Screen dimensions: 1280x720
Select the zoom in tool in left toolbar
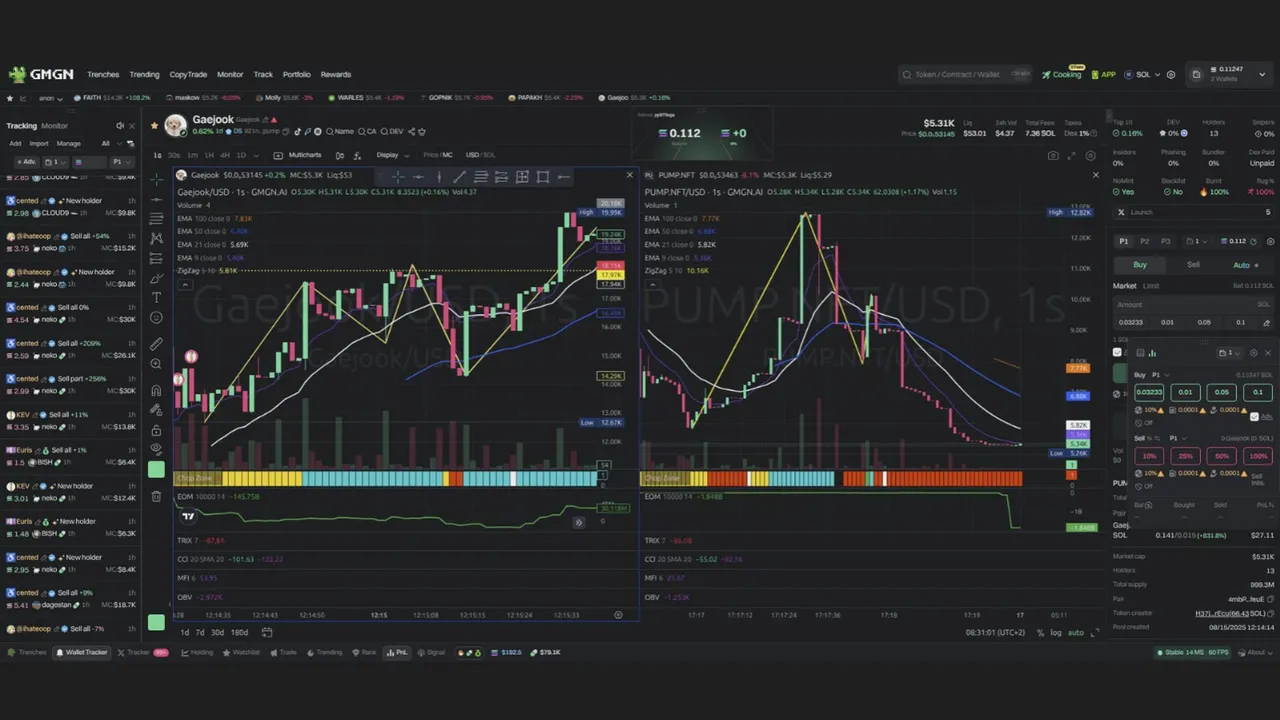(156, 364)
